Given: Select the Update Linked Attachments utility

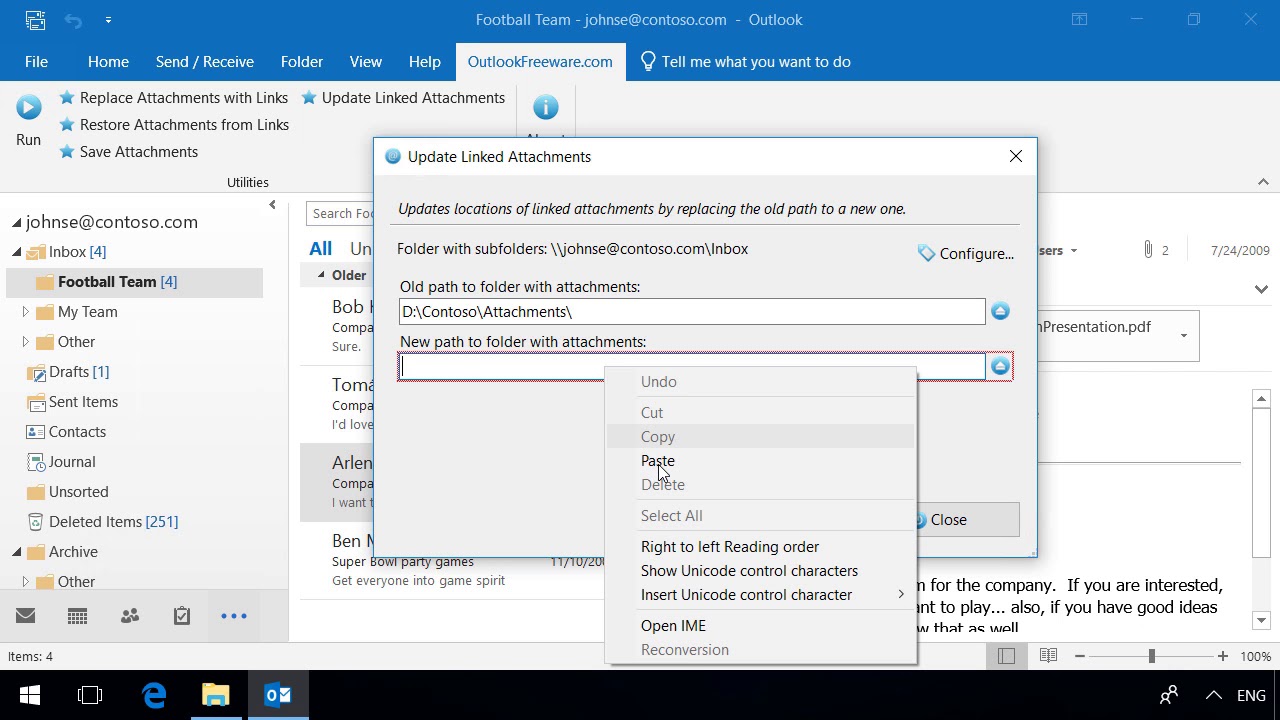Looking at the screenshot, I should (403, 98).
